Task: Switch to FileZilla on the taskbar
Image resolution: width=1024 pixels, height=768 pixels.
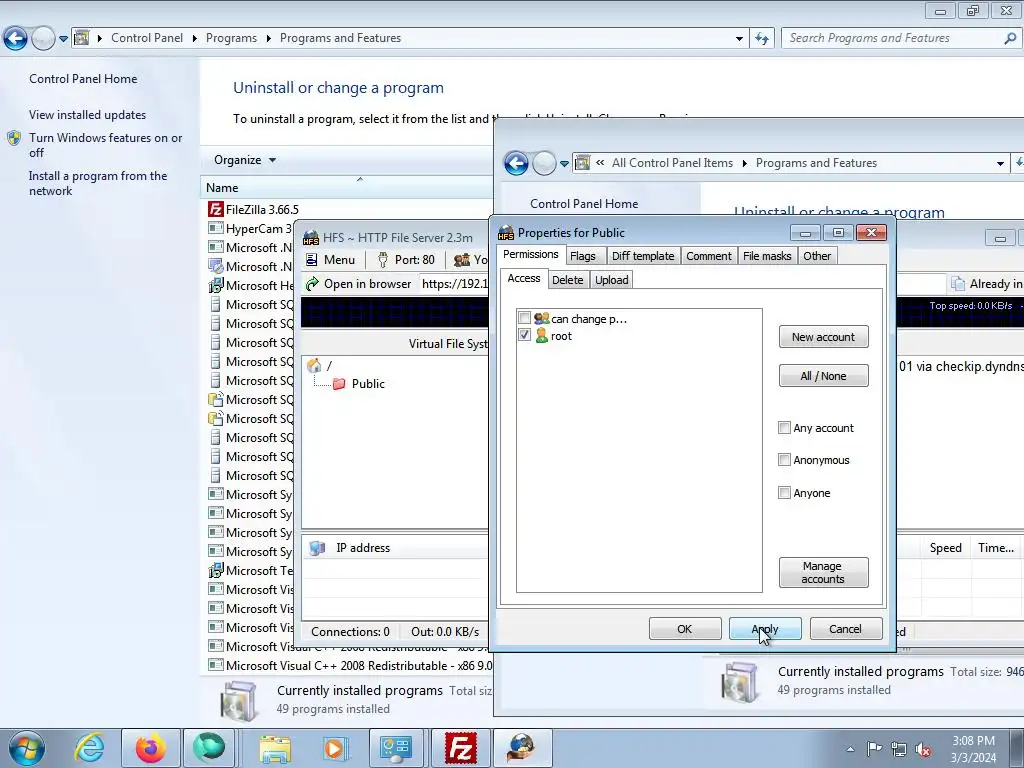Action: click(460, 748)
